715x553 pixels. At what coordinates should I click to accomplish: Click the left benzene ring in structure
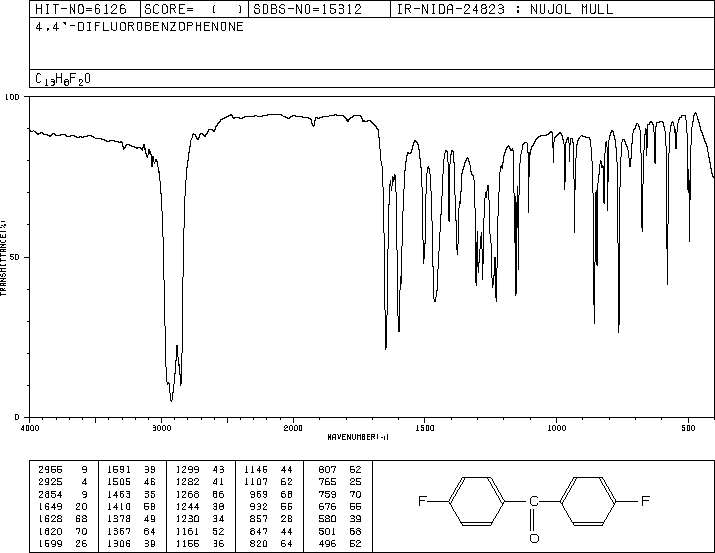(477, 501)
